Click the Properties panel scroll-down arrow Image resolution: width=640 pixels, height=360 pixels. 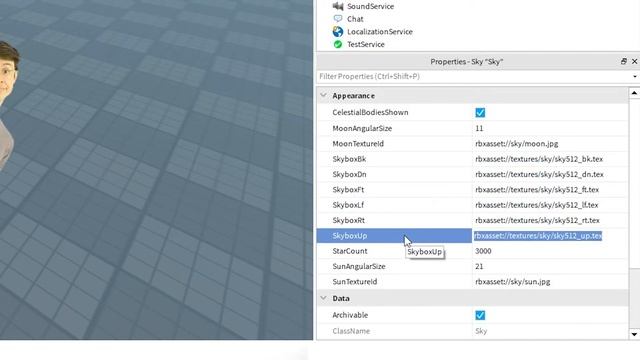click(634, 334)
